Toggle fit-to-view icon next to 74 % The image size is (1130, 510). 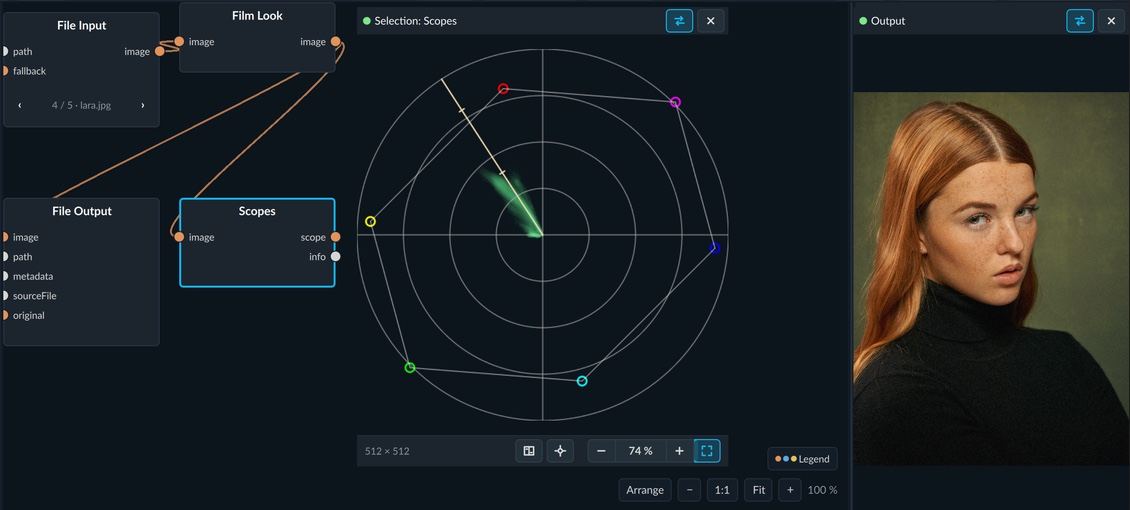(706, 451)
